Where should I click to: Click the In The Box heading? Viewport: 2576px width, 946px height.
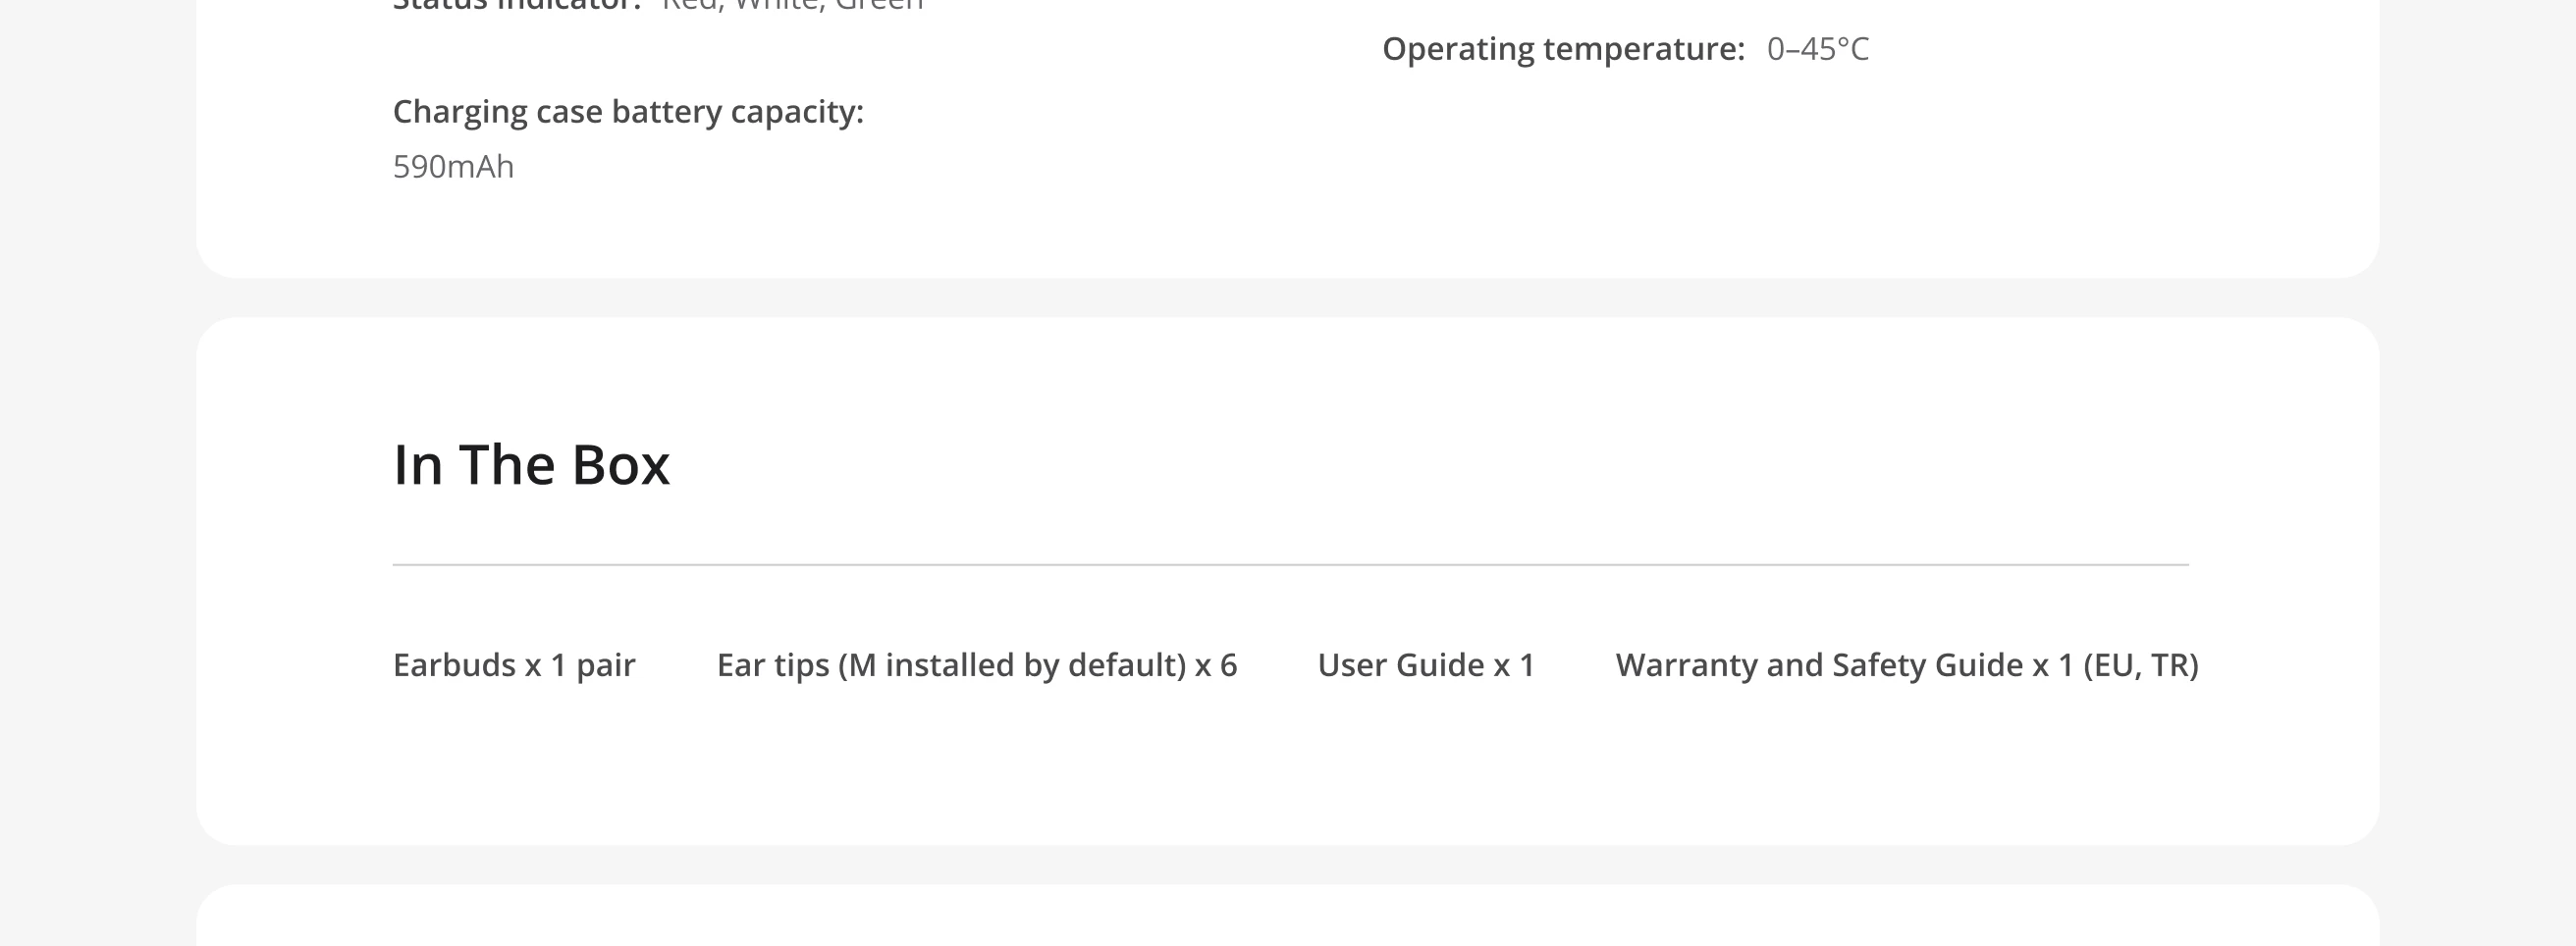tap(531, 465)
